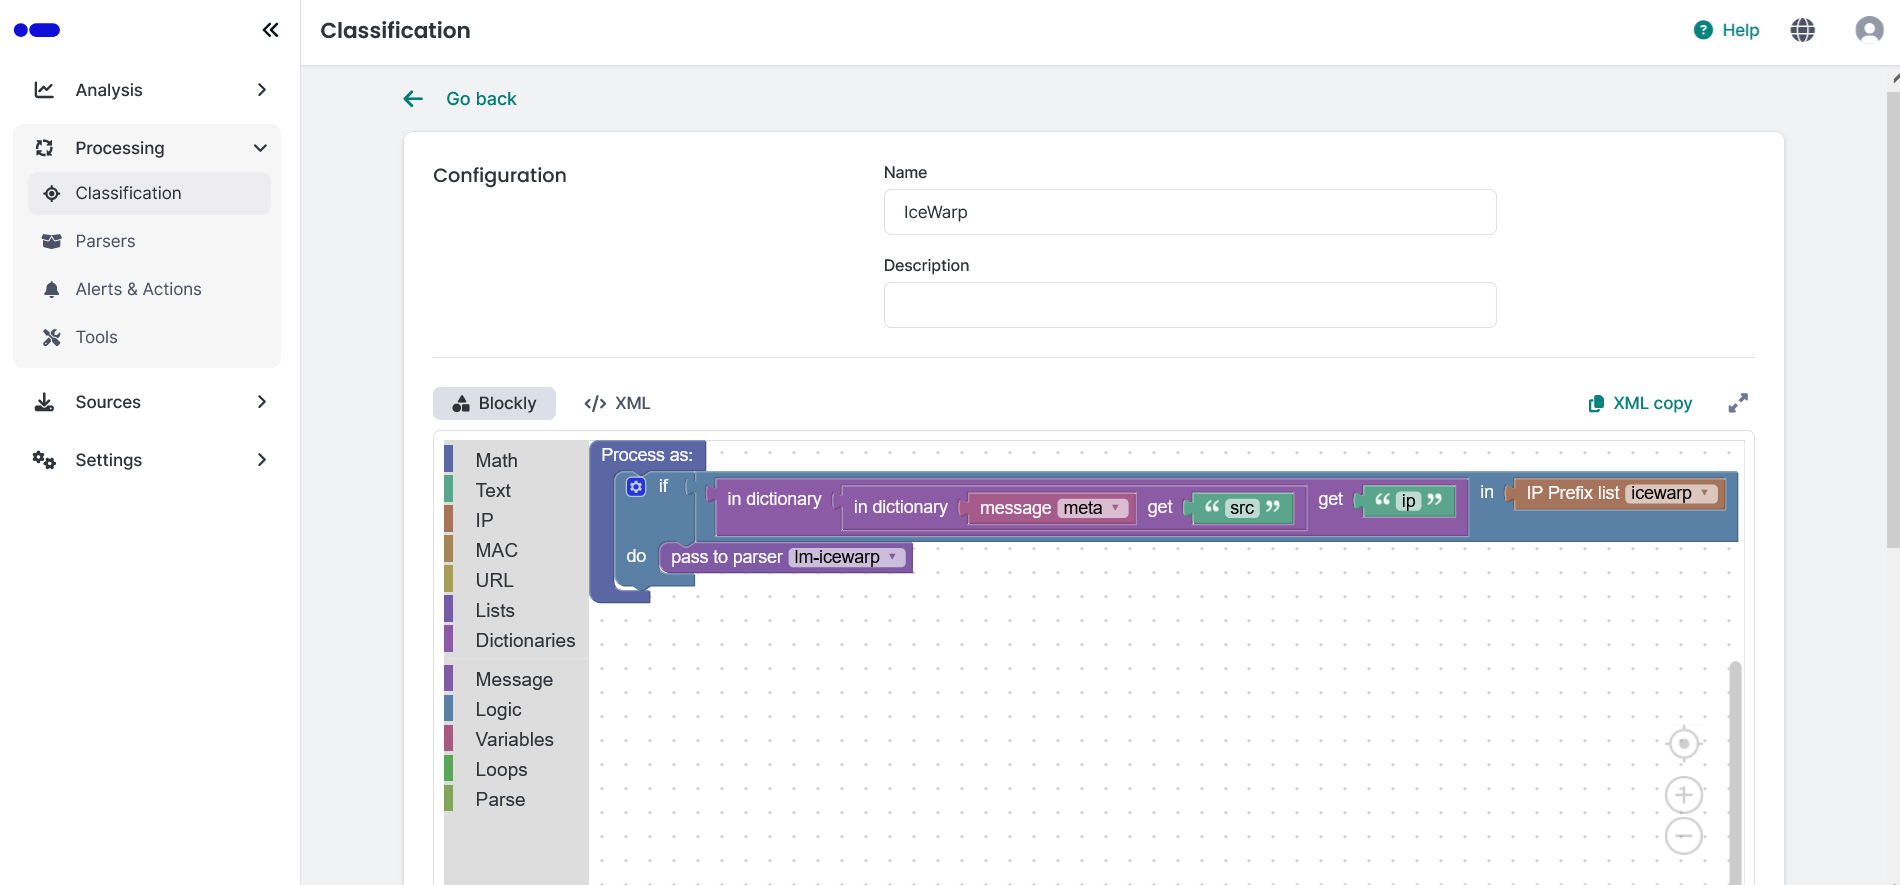Click the XML copy button

click(x=1640, y=403)
